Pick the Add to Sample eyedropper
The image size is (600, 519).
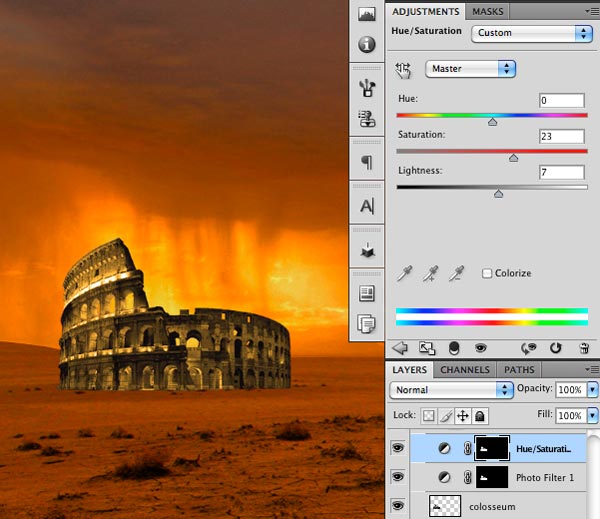(430, 273)
